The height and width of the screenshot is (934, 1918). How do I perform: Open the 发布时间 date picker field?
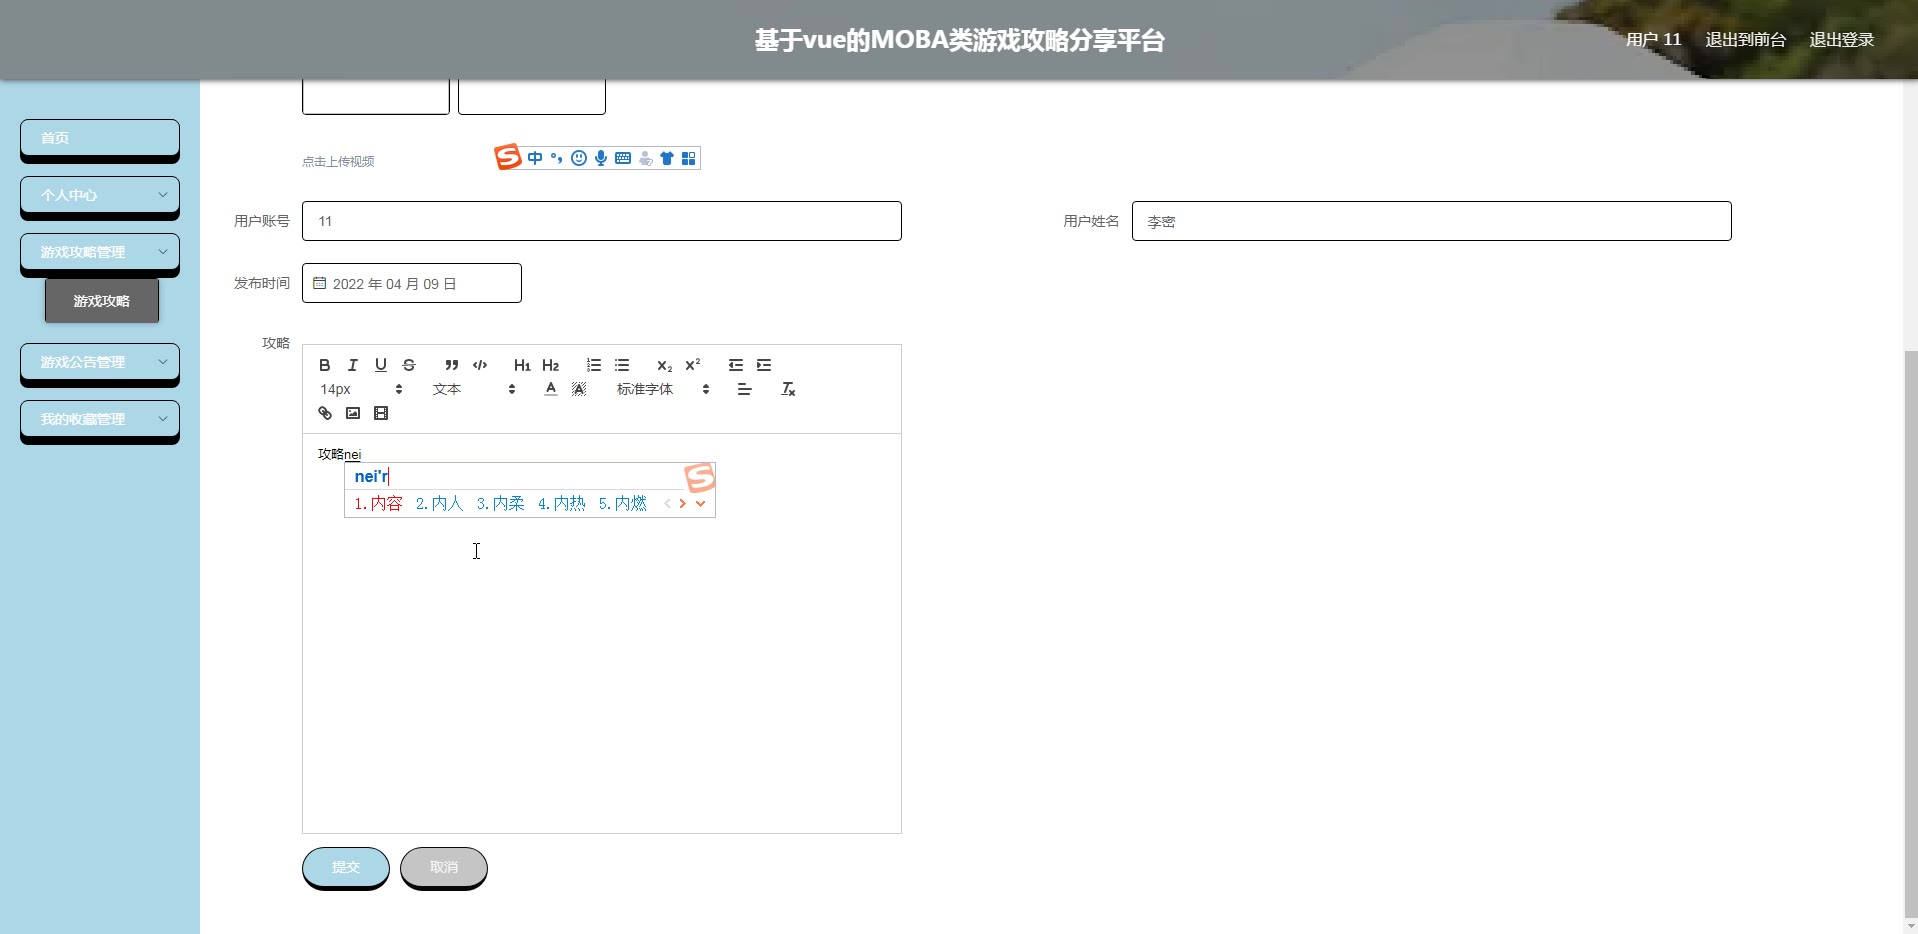[412, 283]
